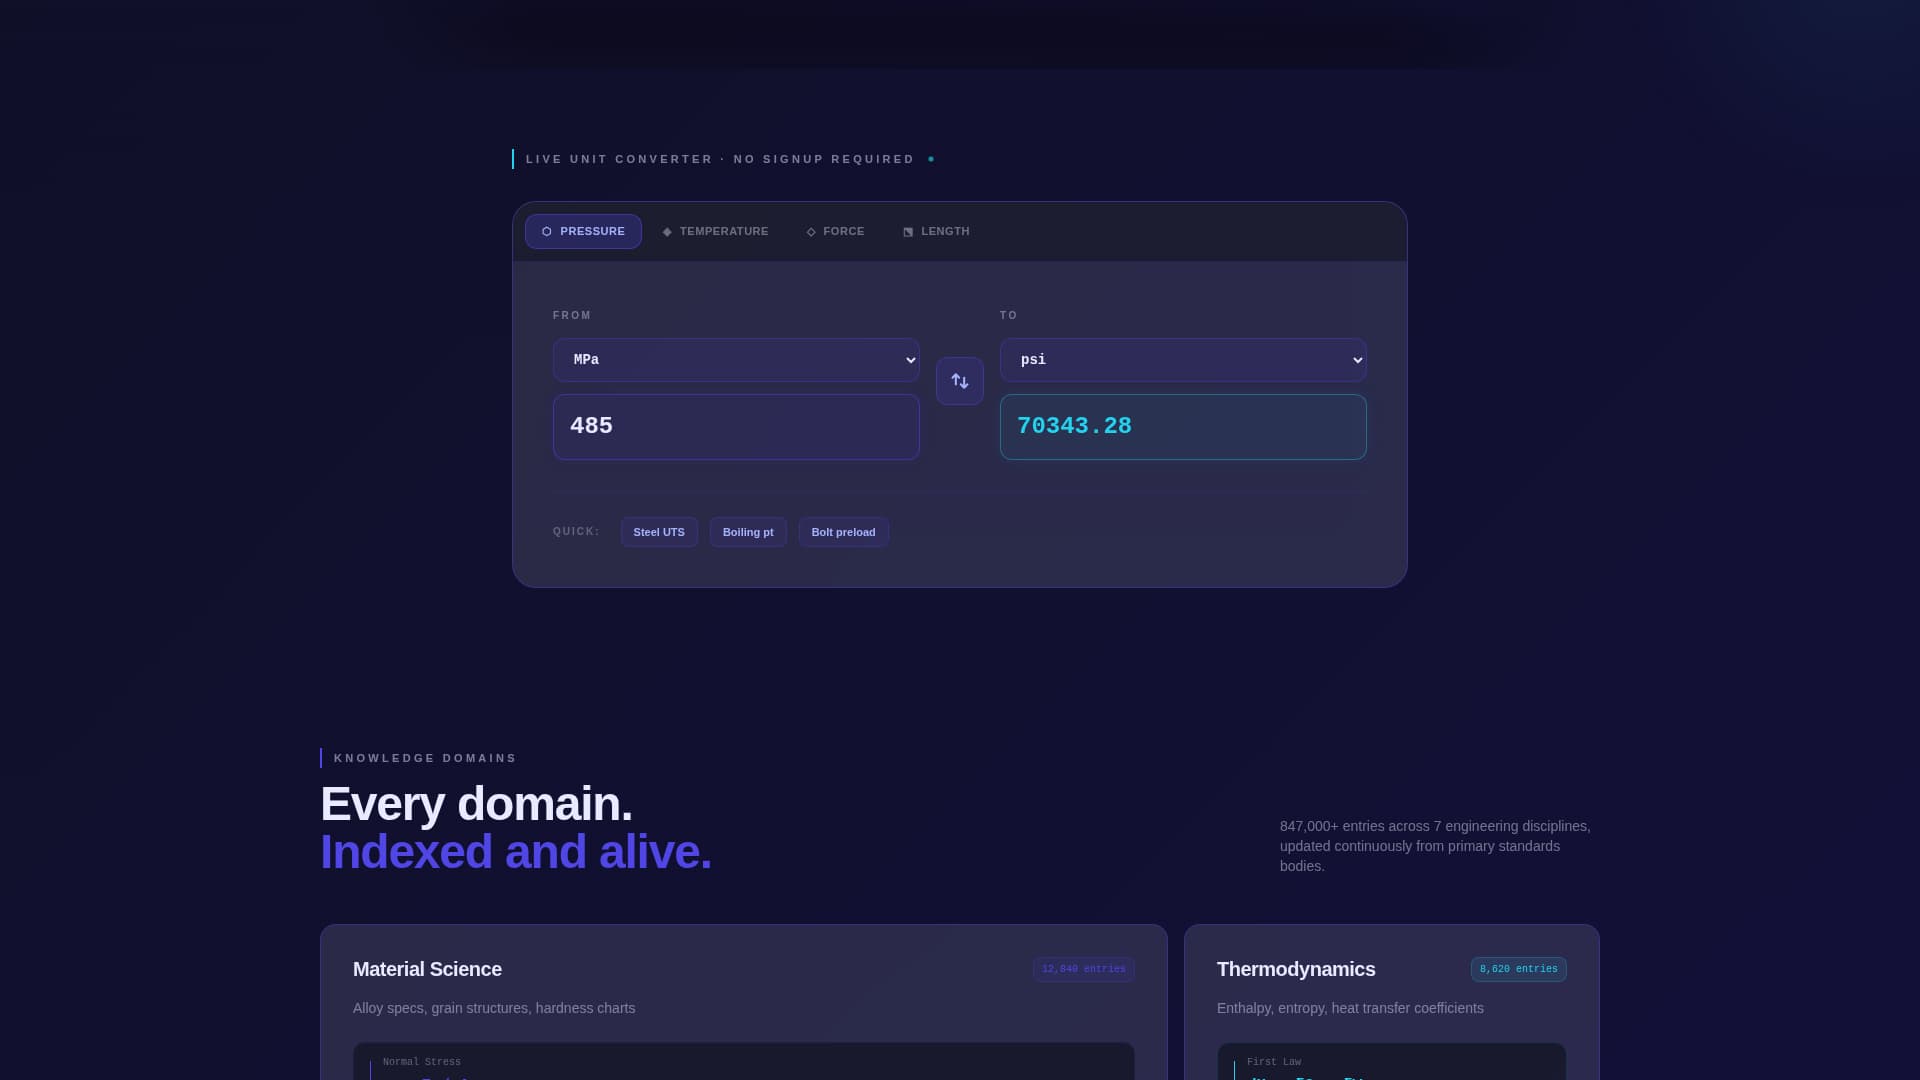Open the Thermodynamics card title
Viewport: 1920px width, 1080px height.
pyautogui.click(x=1296, y=969)
